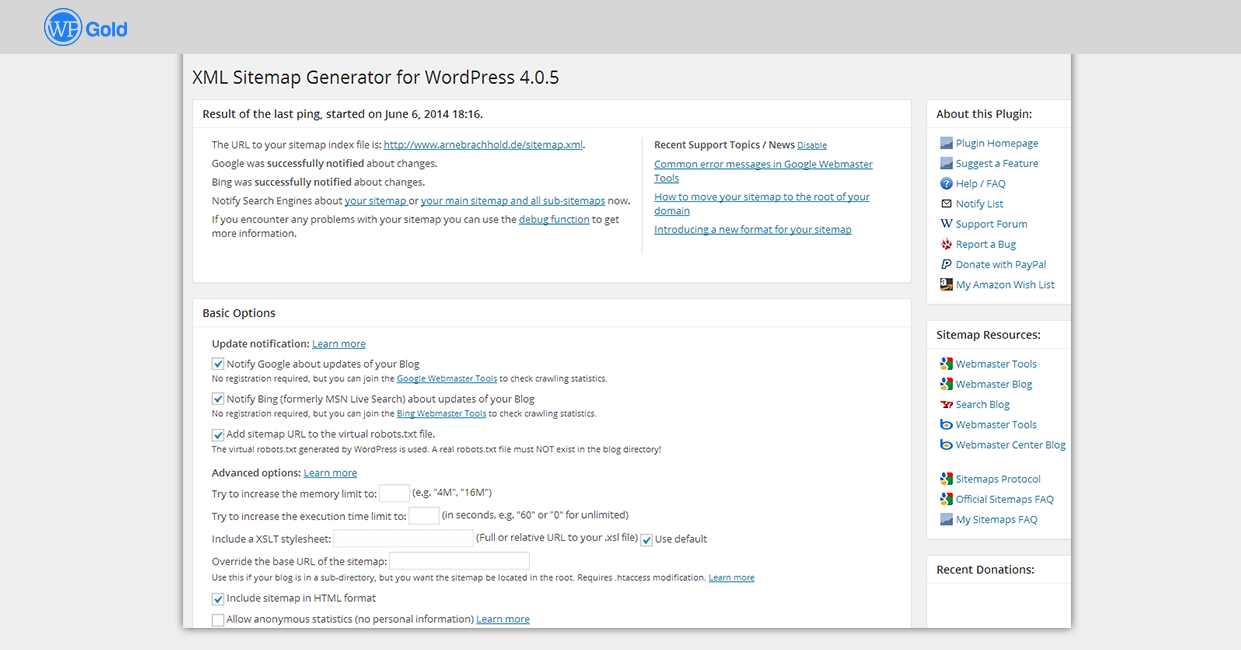Disable Recent Support Topics news

point(811,146)
